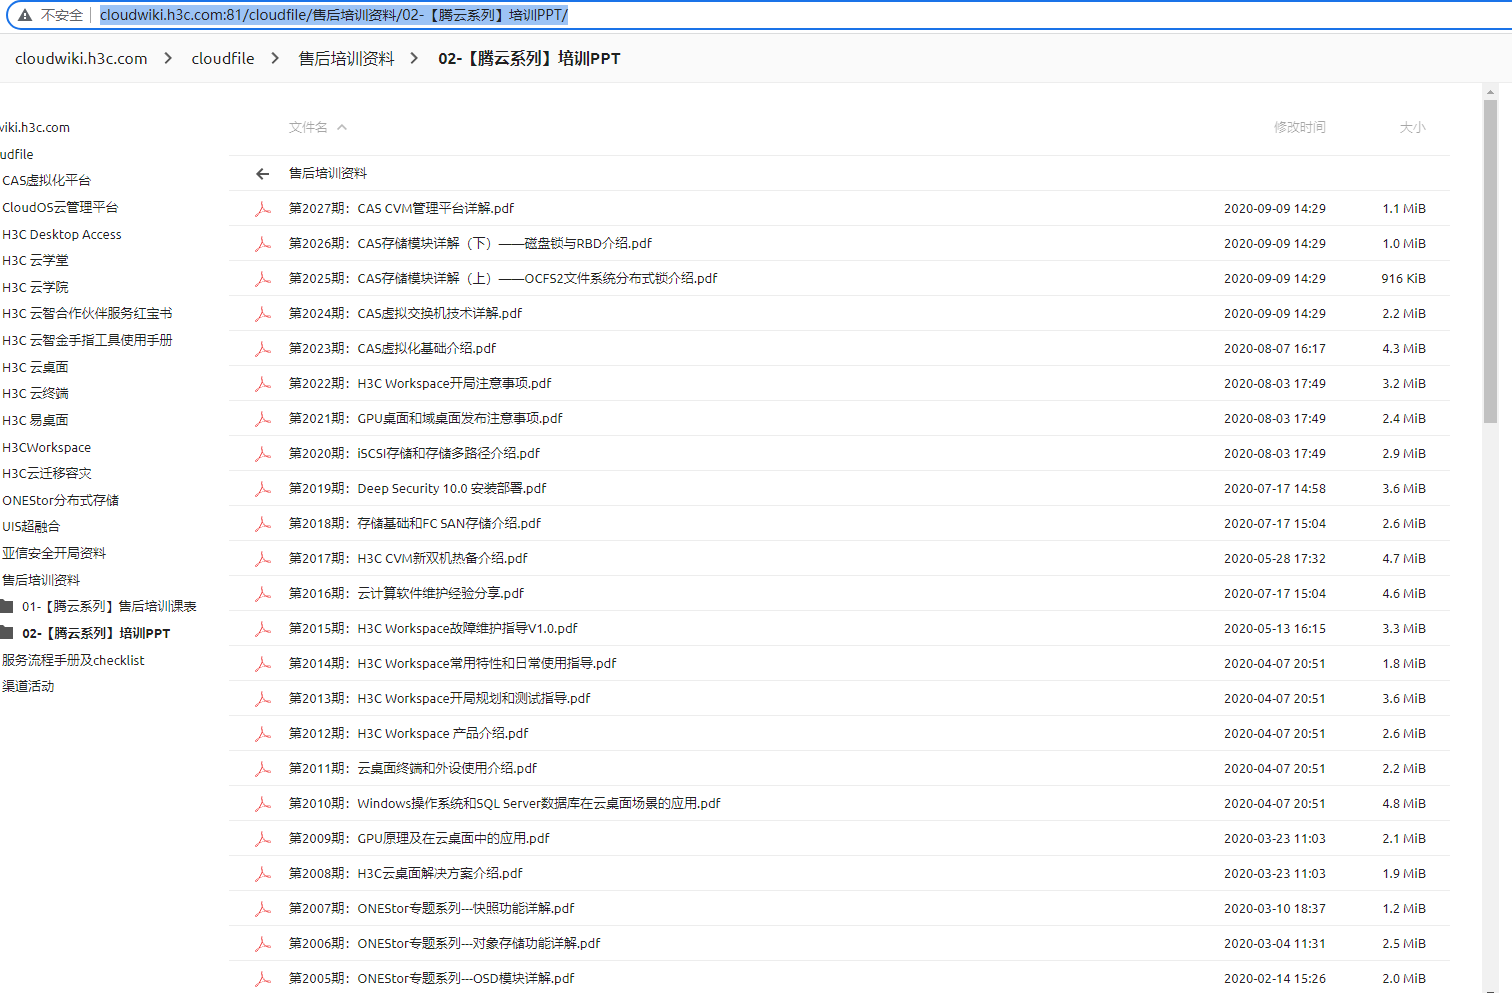Screen dimensions: 1512x993
Task: Click the back arrow icon beside 售后培训资料
Action: (x=263, y=174)
